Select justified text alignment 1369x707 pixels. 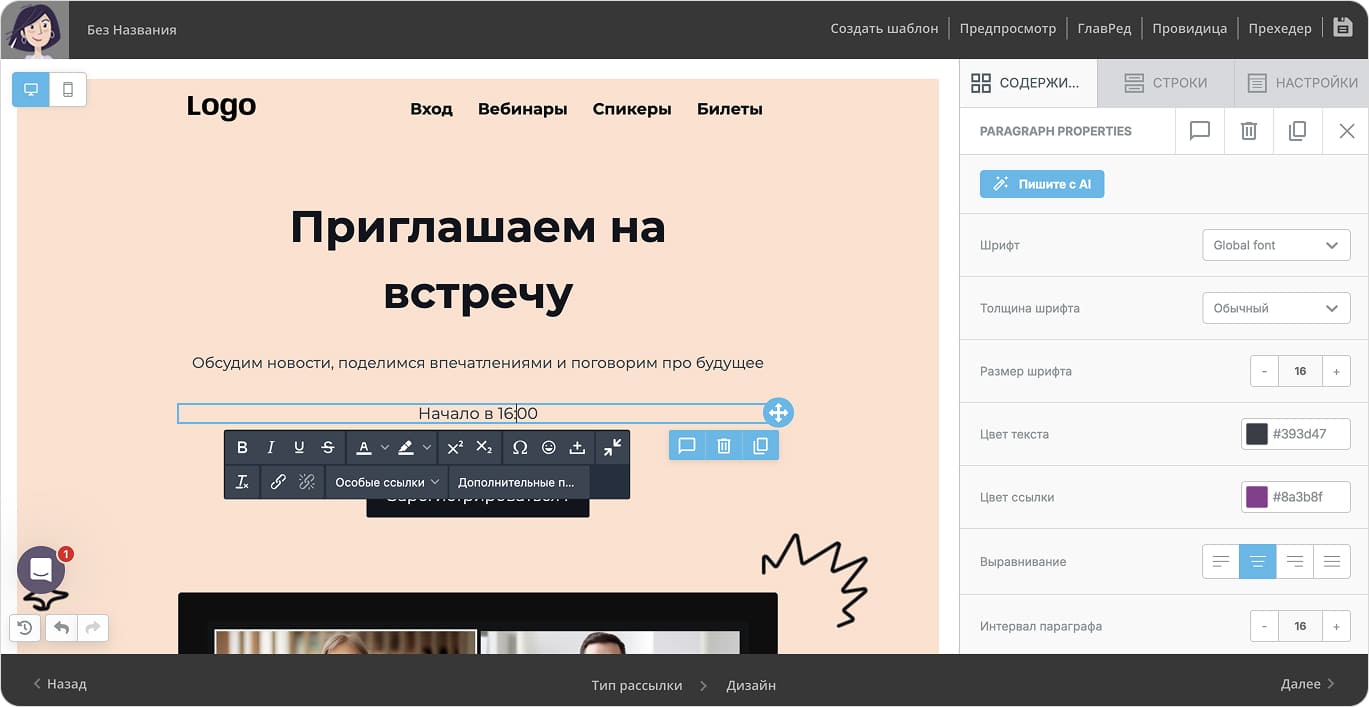tap(1331, 561)
